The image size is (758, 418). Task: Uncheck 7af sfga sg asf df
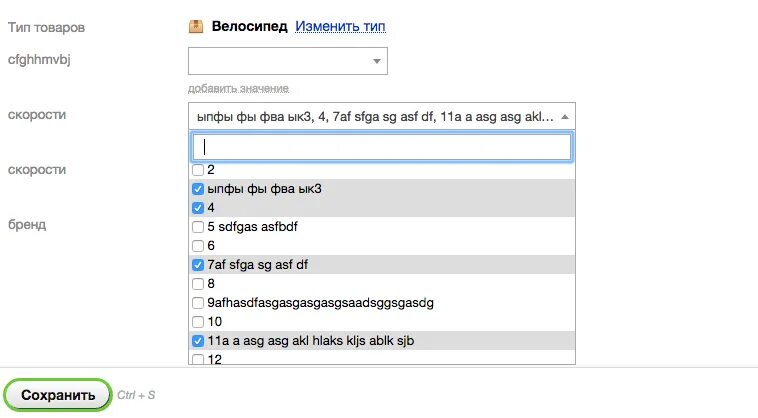pos(198,265)
